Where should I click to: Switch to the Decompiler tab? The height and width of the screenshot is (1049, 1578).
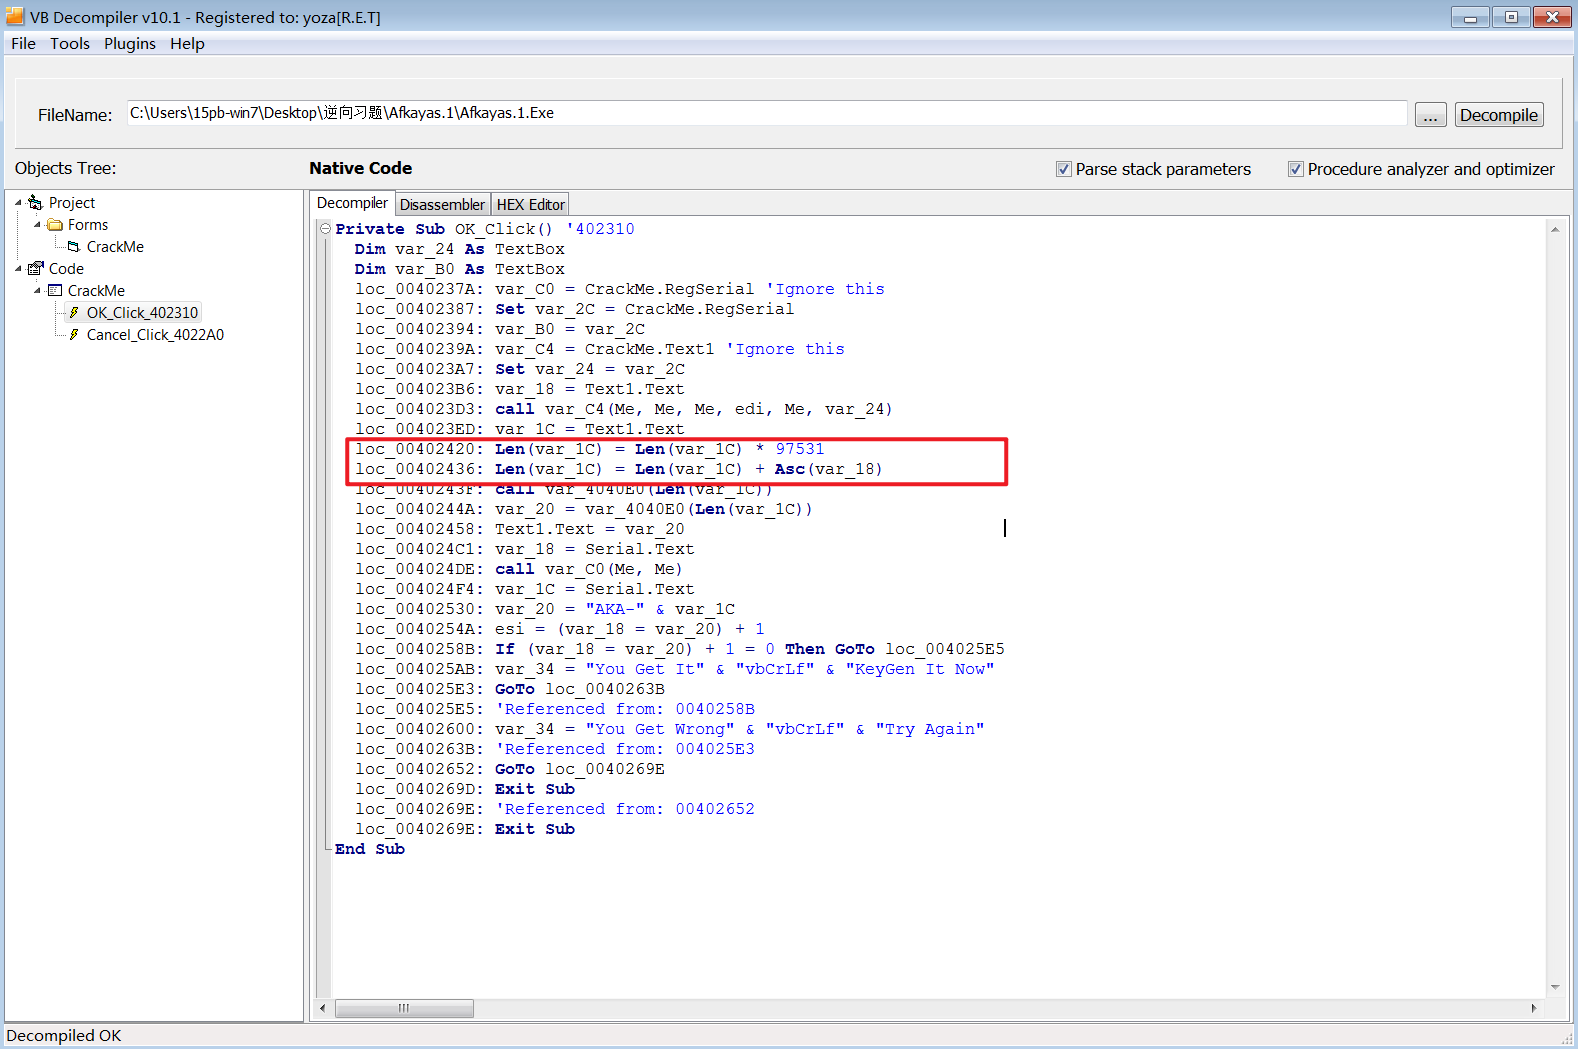pos(352,203)
